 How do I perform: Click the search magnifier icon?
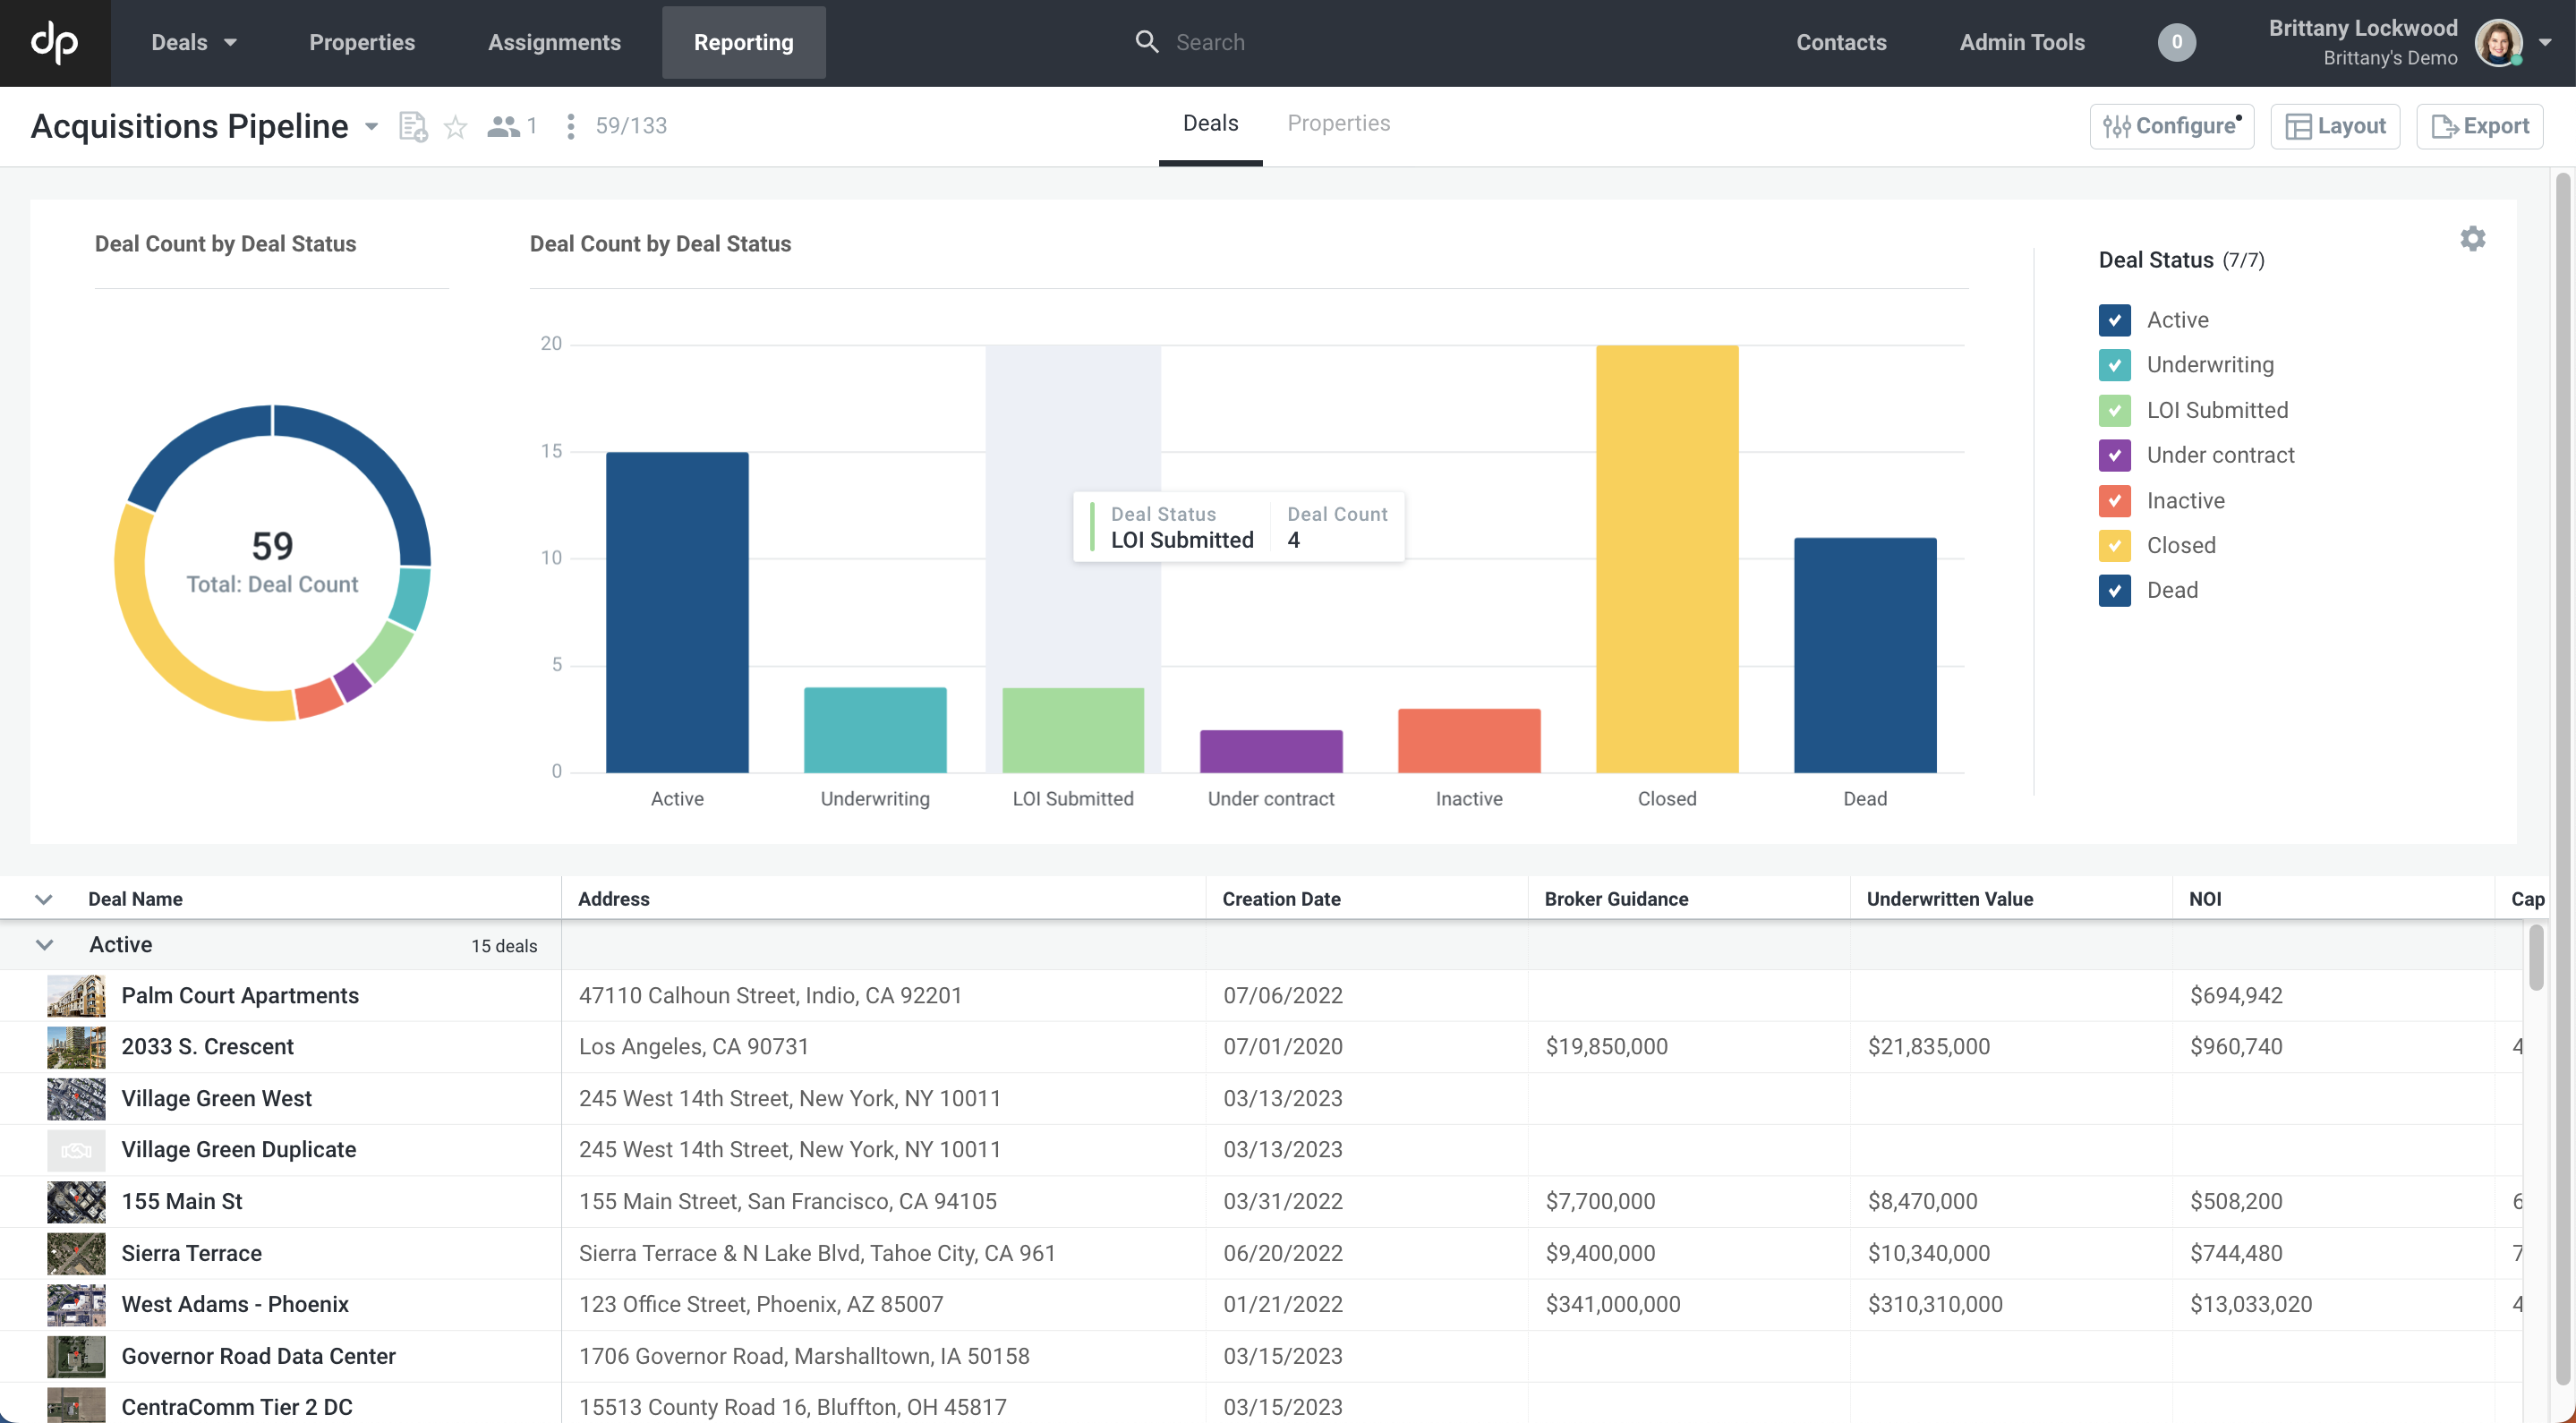tap(1147, 42)
